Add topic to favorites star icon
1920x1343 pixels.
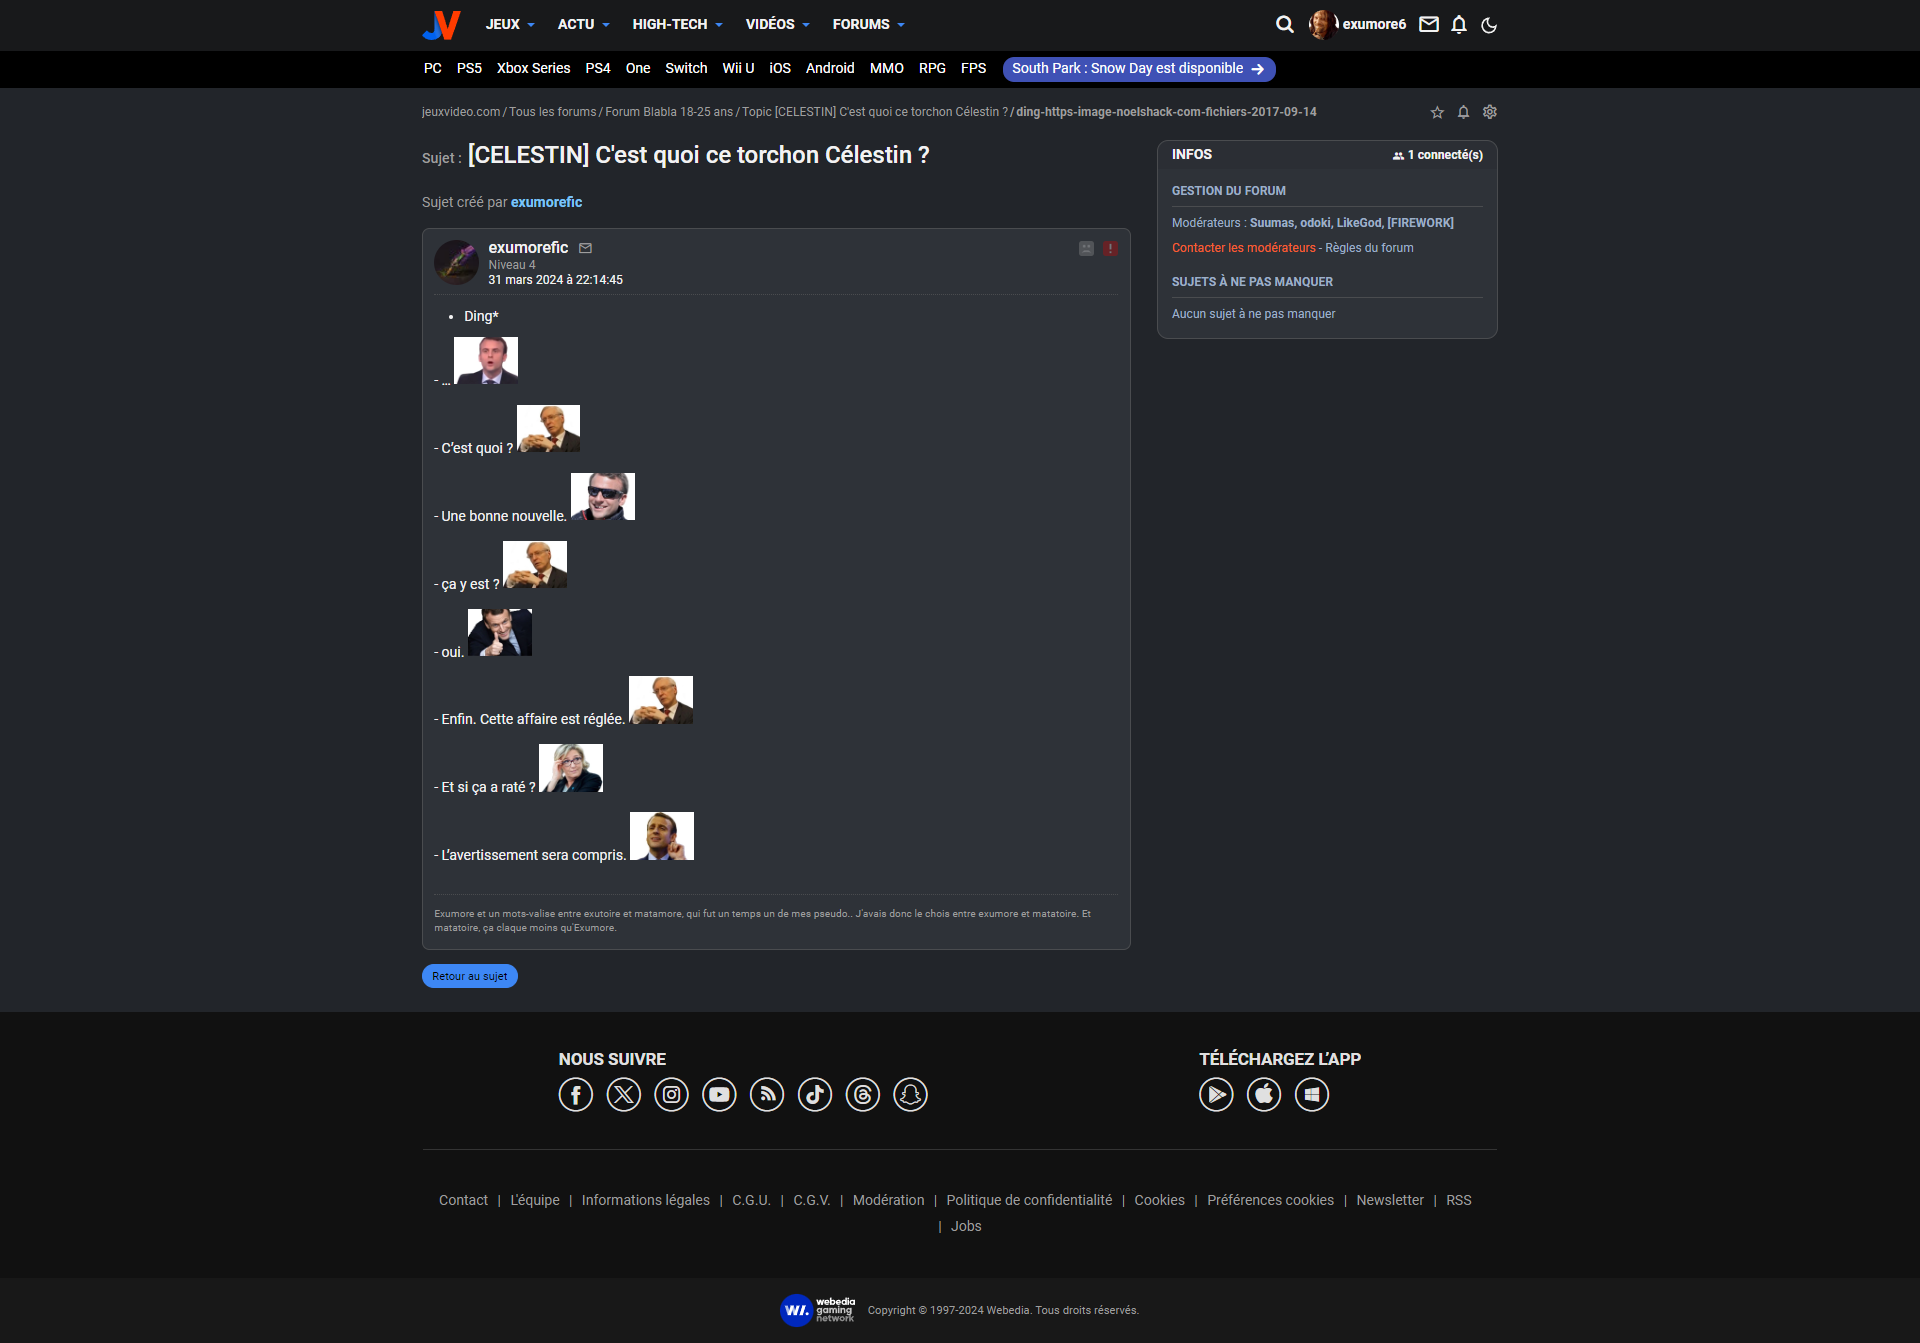pos(1437,112)
